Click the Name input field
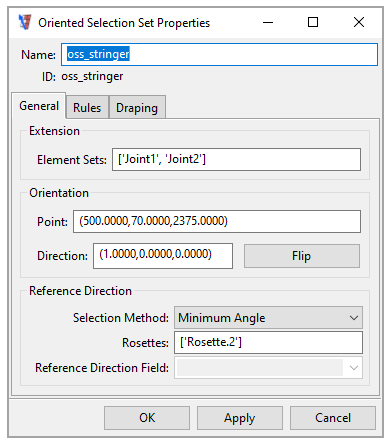391x443 pixels. pyautogui.click(x=219, y=54)
